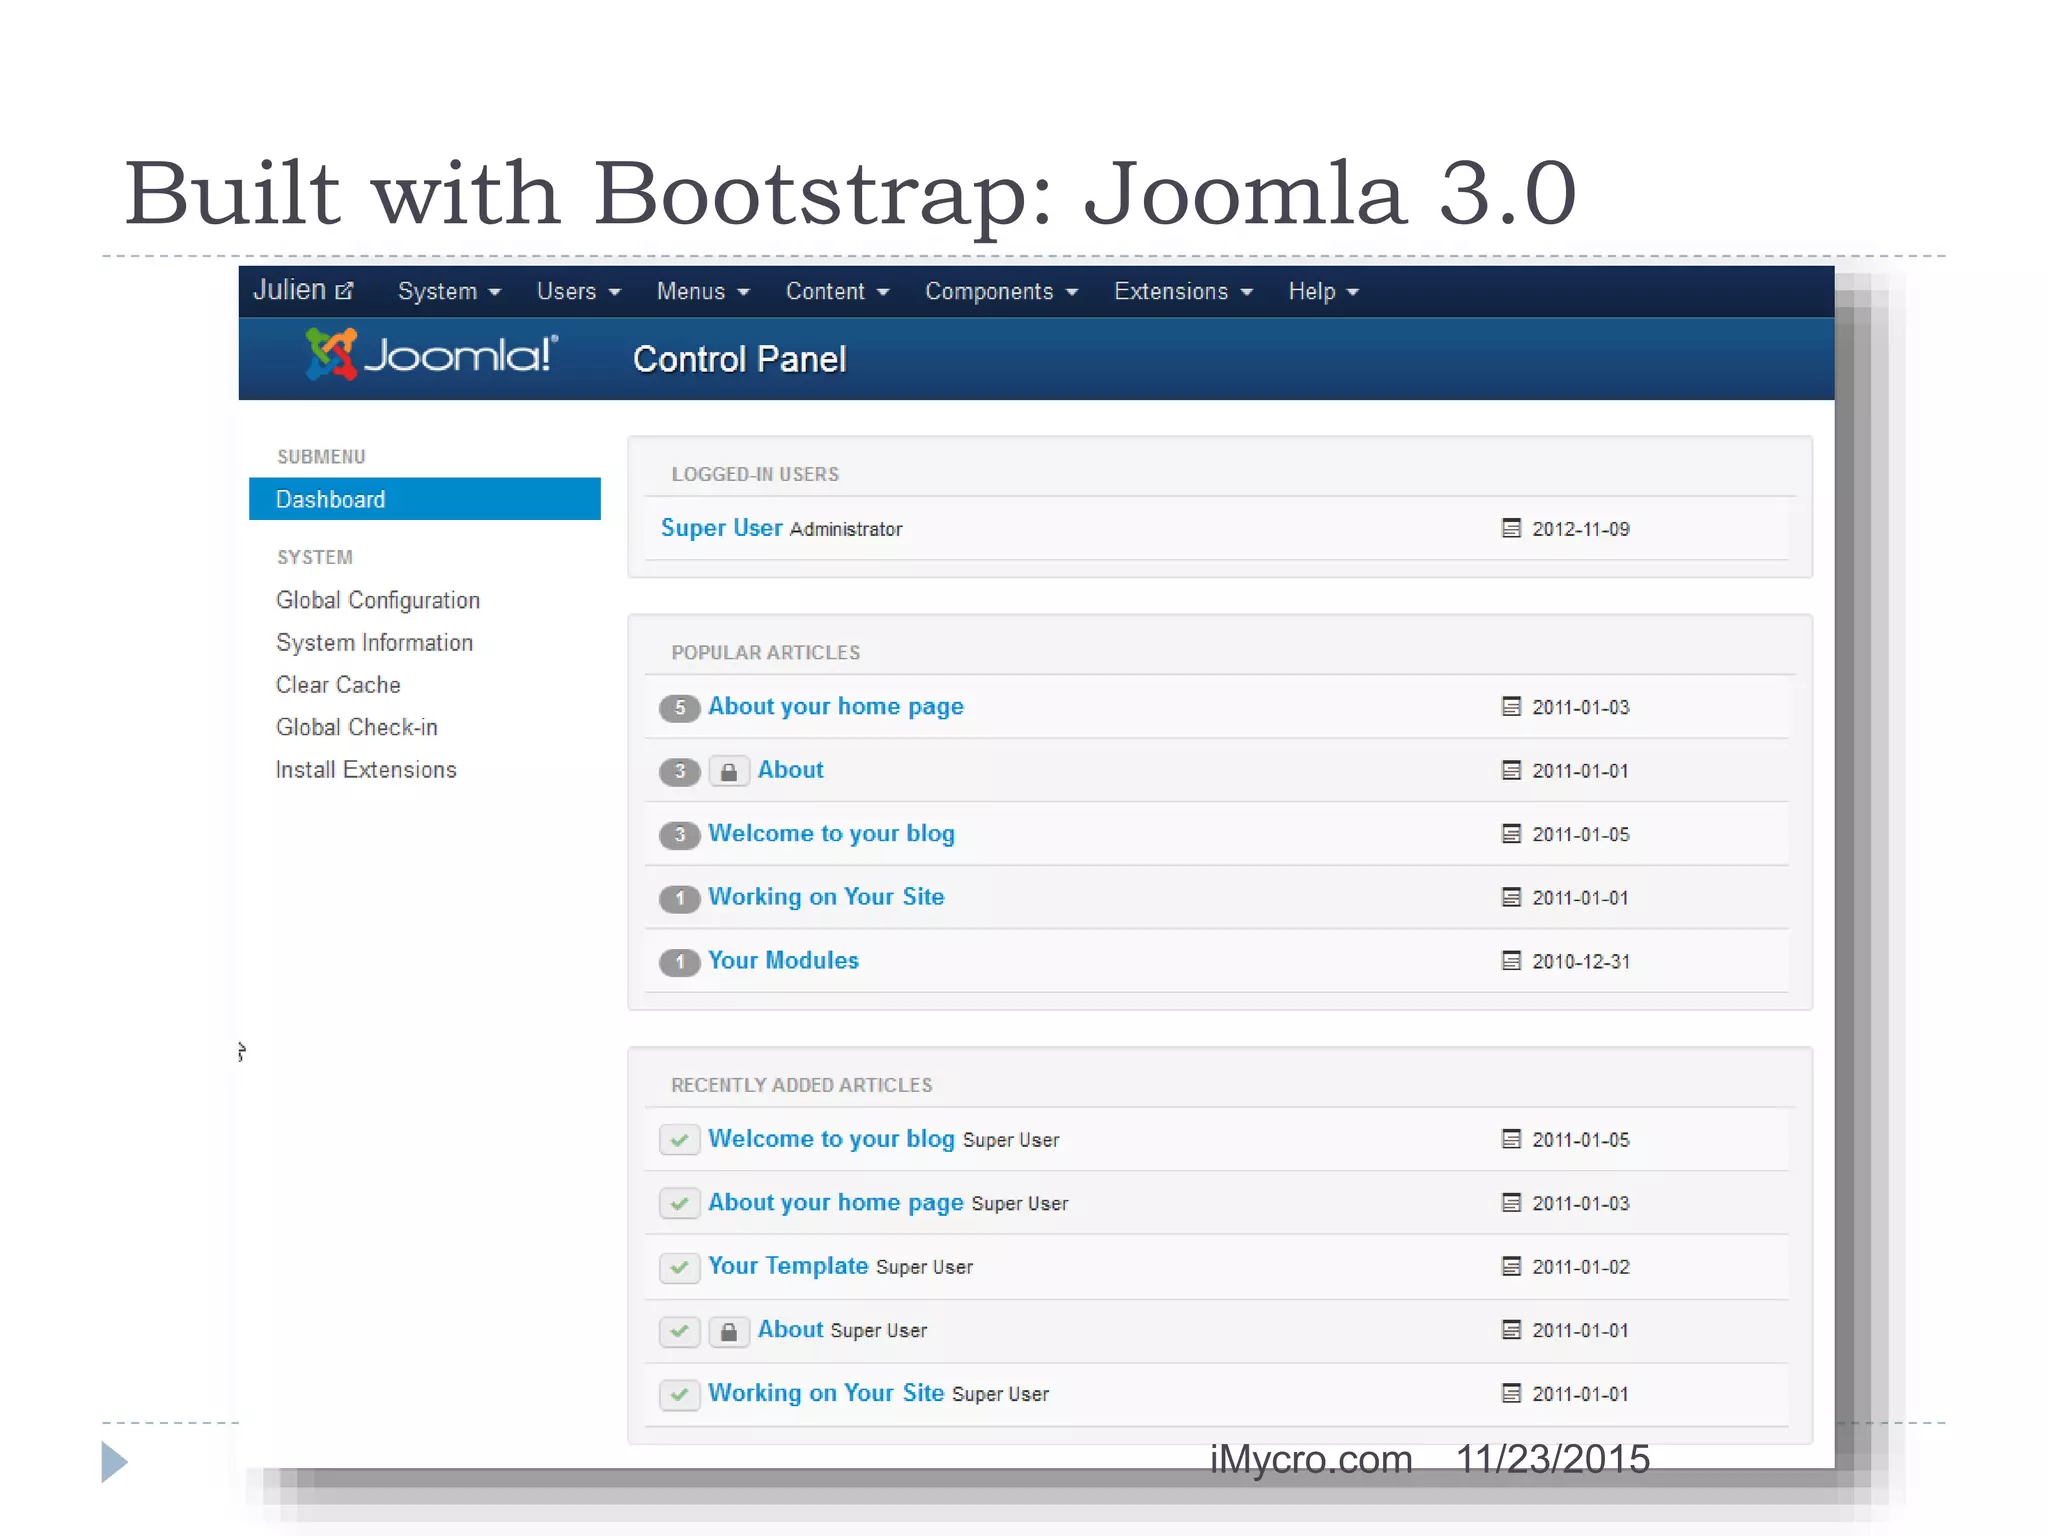
Task: Click the Control Panel title
Action: [740, 359]
